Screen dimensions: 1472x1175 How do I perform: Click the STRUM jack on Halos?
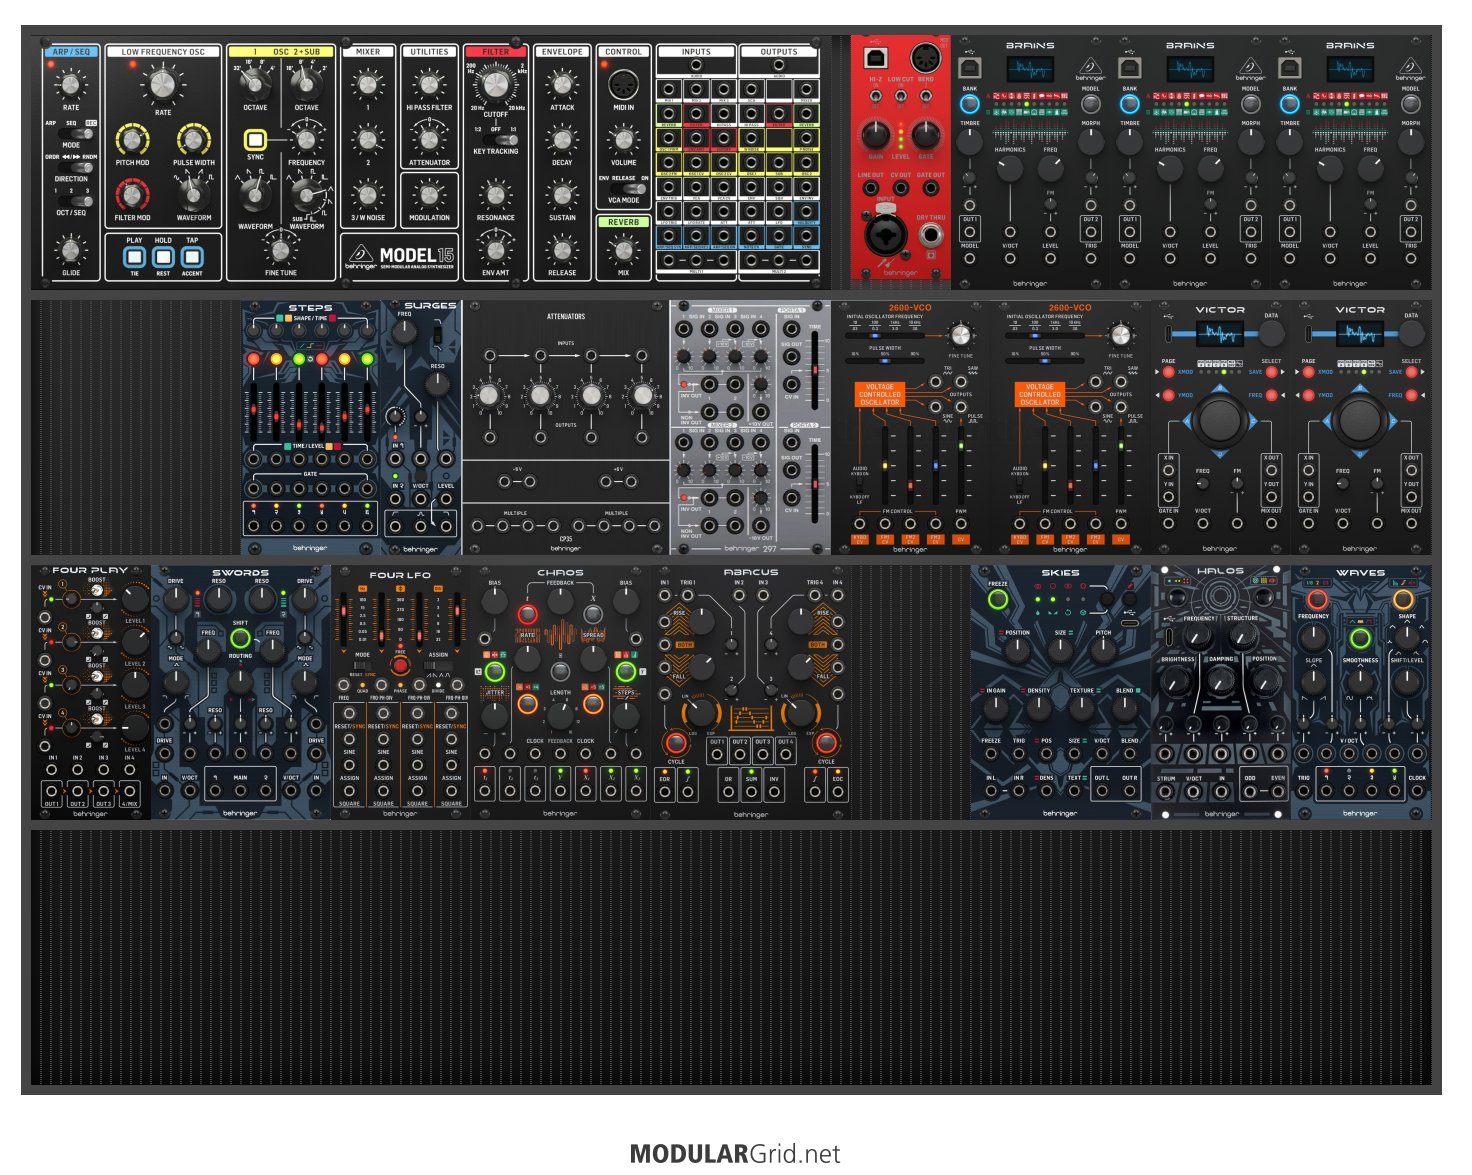(1166, 791)
